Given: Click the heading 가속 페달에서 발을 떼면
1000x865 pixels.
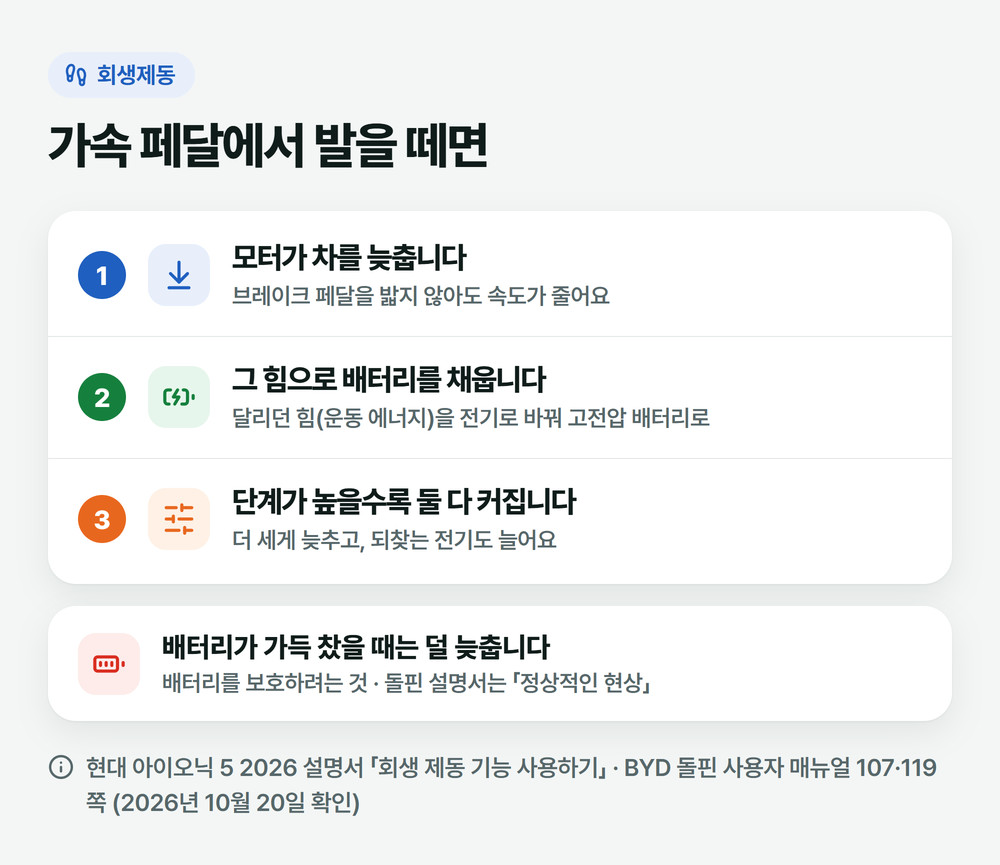Looking at the screenshot, I should point(268,146).
